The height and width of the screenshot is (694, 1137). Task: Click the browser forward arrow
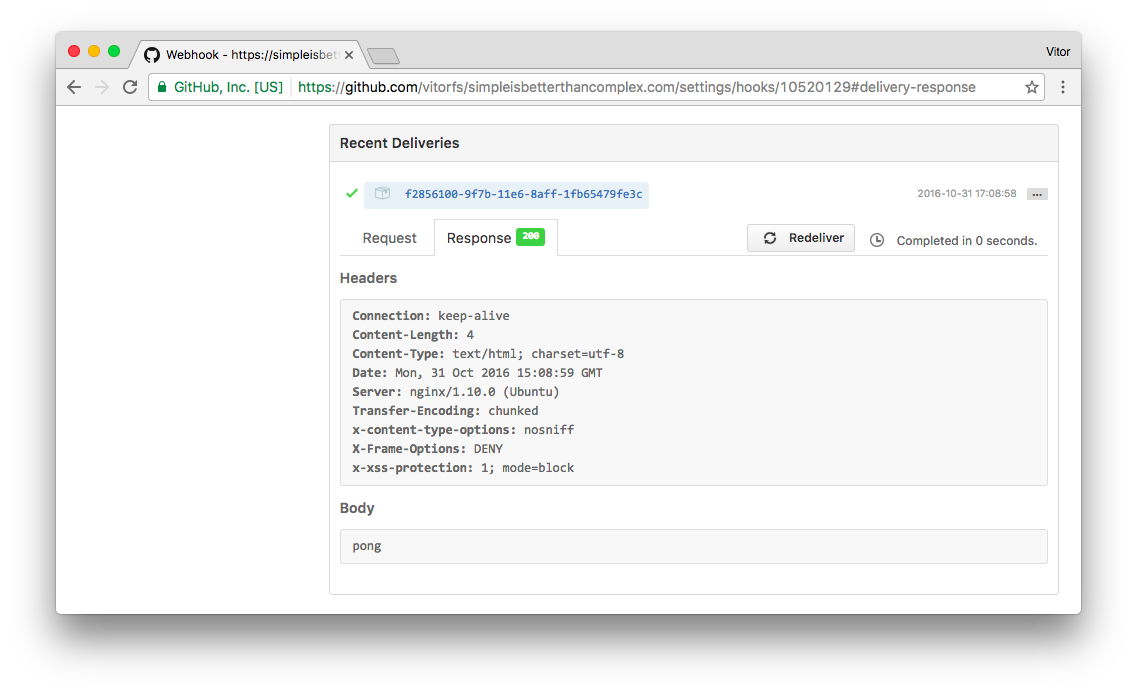click(x=102, y=87)
